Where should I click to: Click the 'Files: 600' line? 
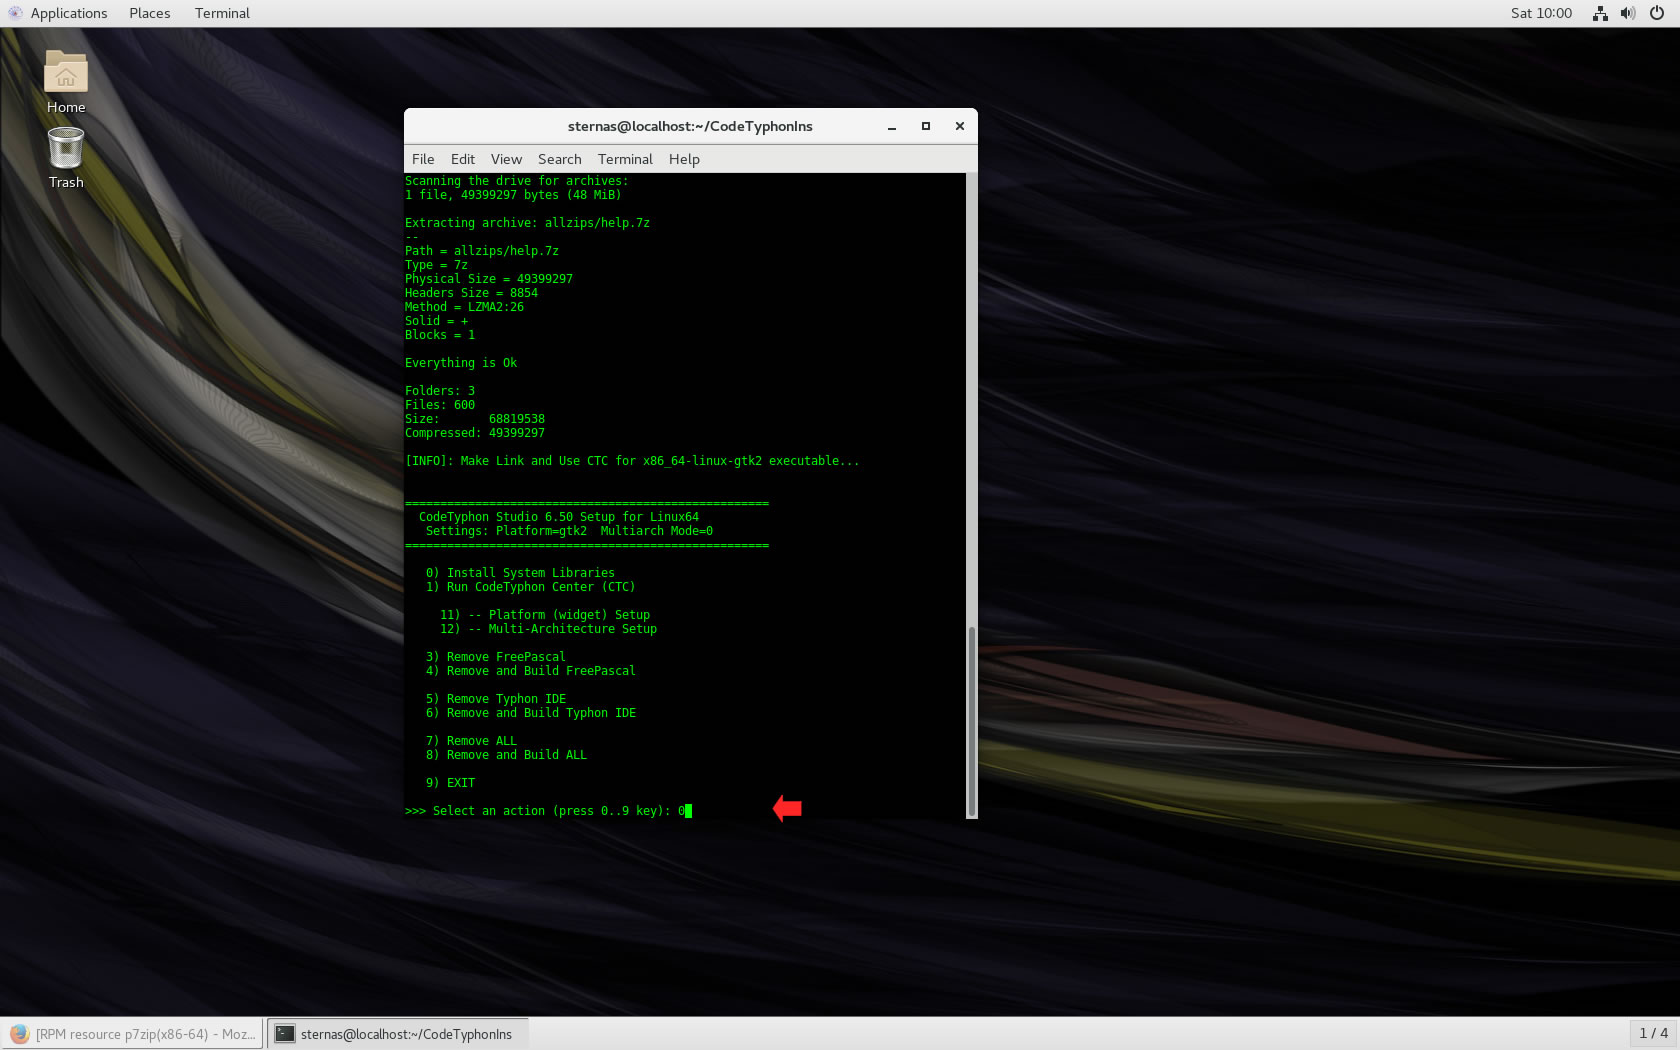click(x=440, y=405)
